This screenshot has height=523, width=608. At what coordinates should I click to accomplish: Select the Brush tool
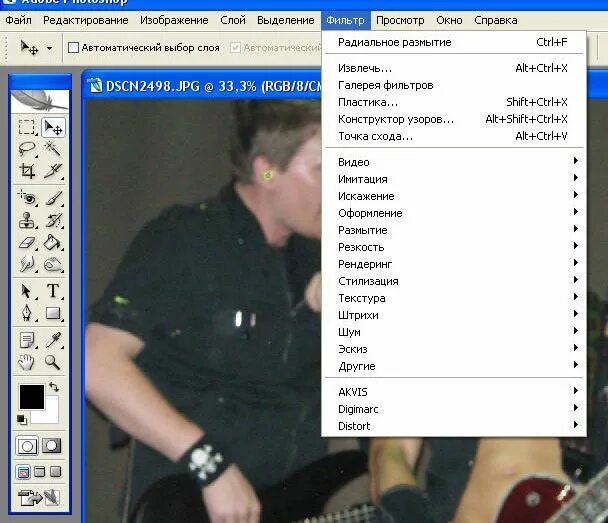53,198
